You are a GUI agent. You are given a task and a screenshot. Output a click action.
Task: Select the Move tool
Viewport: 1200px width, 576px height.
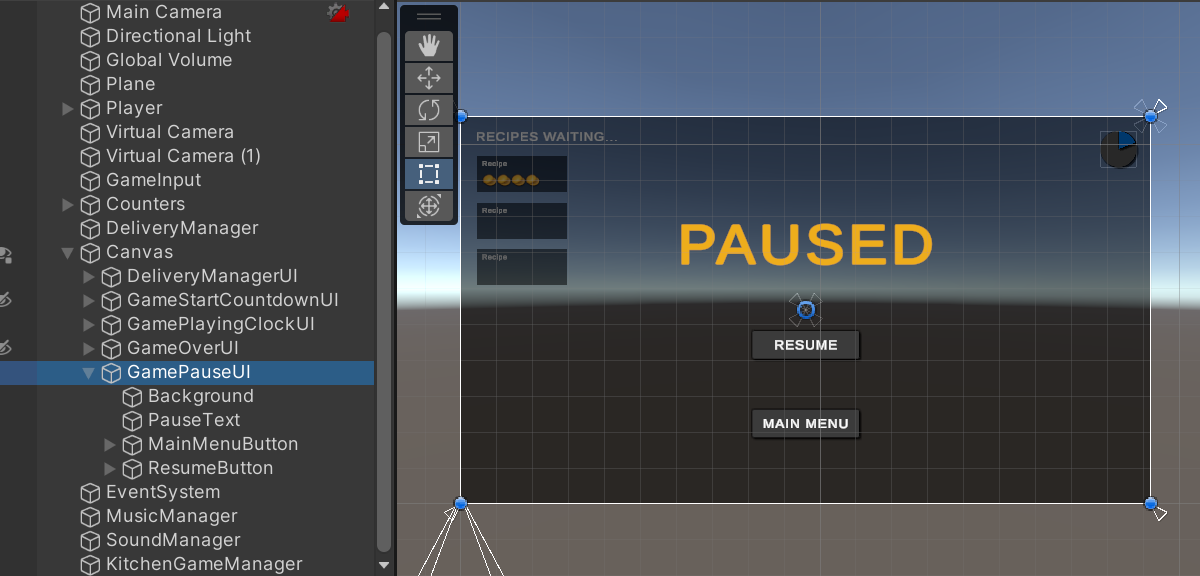pos(428,77)
